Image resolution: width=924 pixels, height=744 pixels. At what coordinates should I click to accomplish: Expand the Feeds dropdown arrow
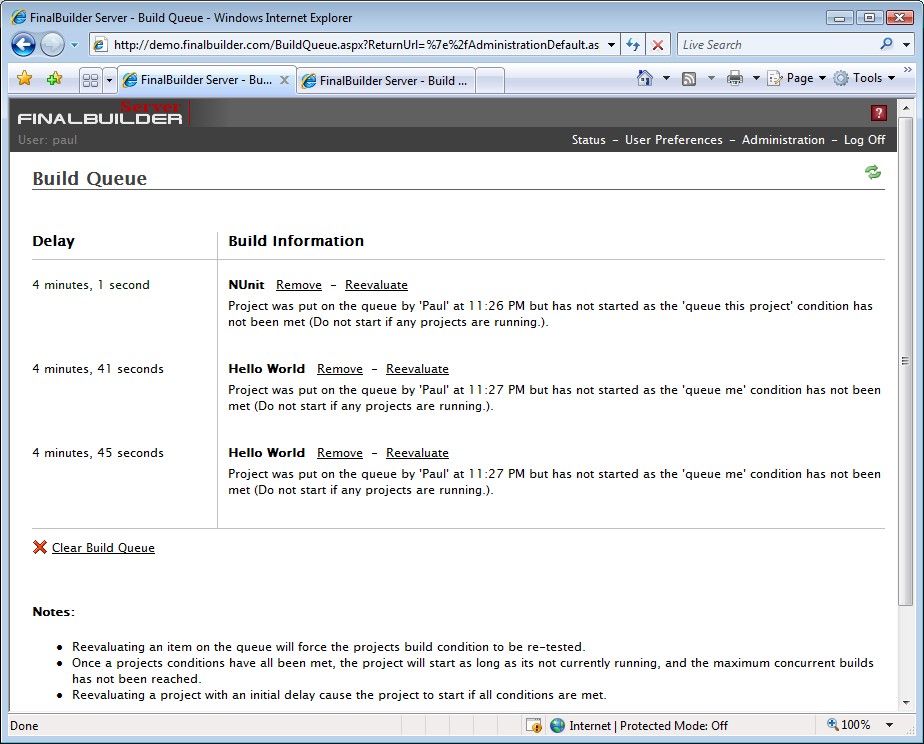pos(711,78)
